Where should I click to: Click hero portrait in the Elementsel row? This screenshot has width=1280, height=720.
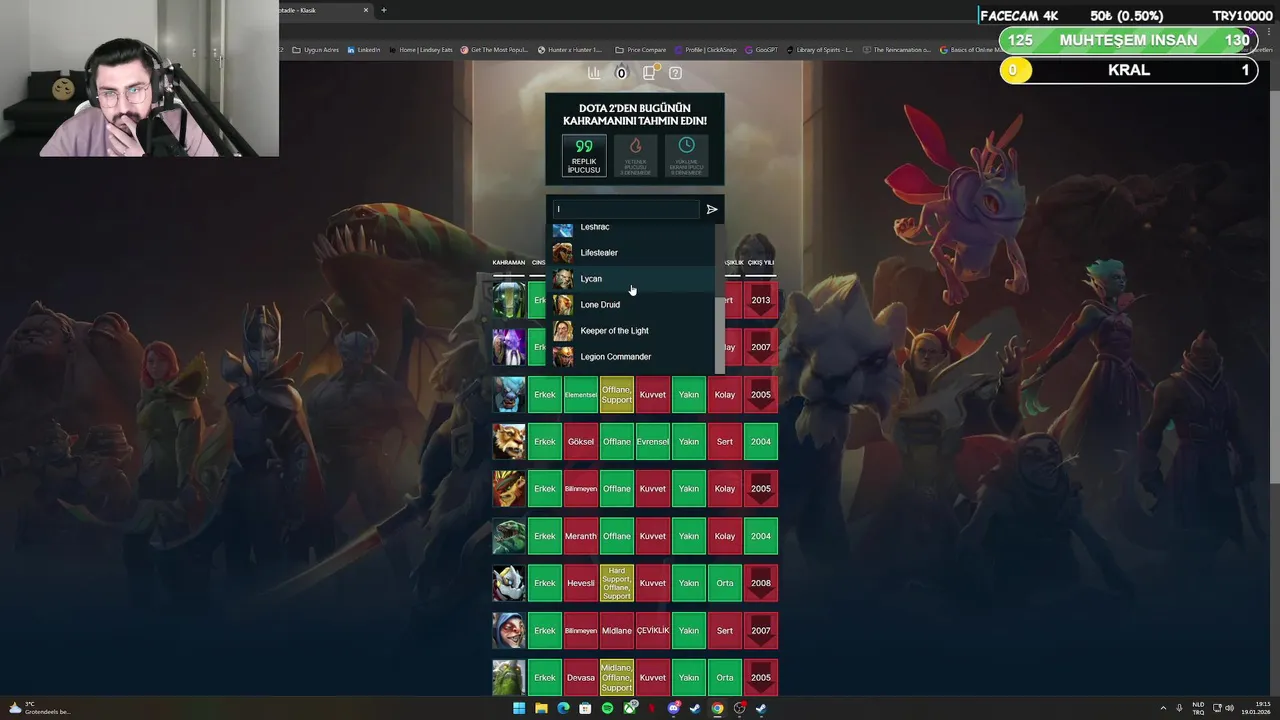point(509,394)
